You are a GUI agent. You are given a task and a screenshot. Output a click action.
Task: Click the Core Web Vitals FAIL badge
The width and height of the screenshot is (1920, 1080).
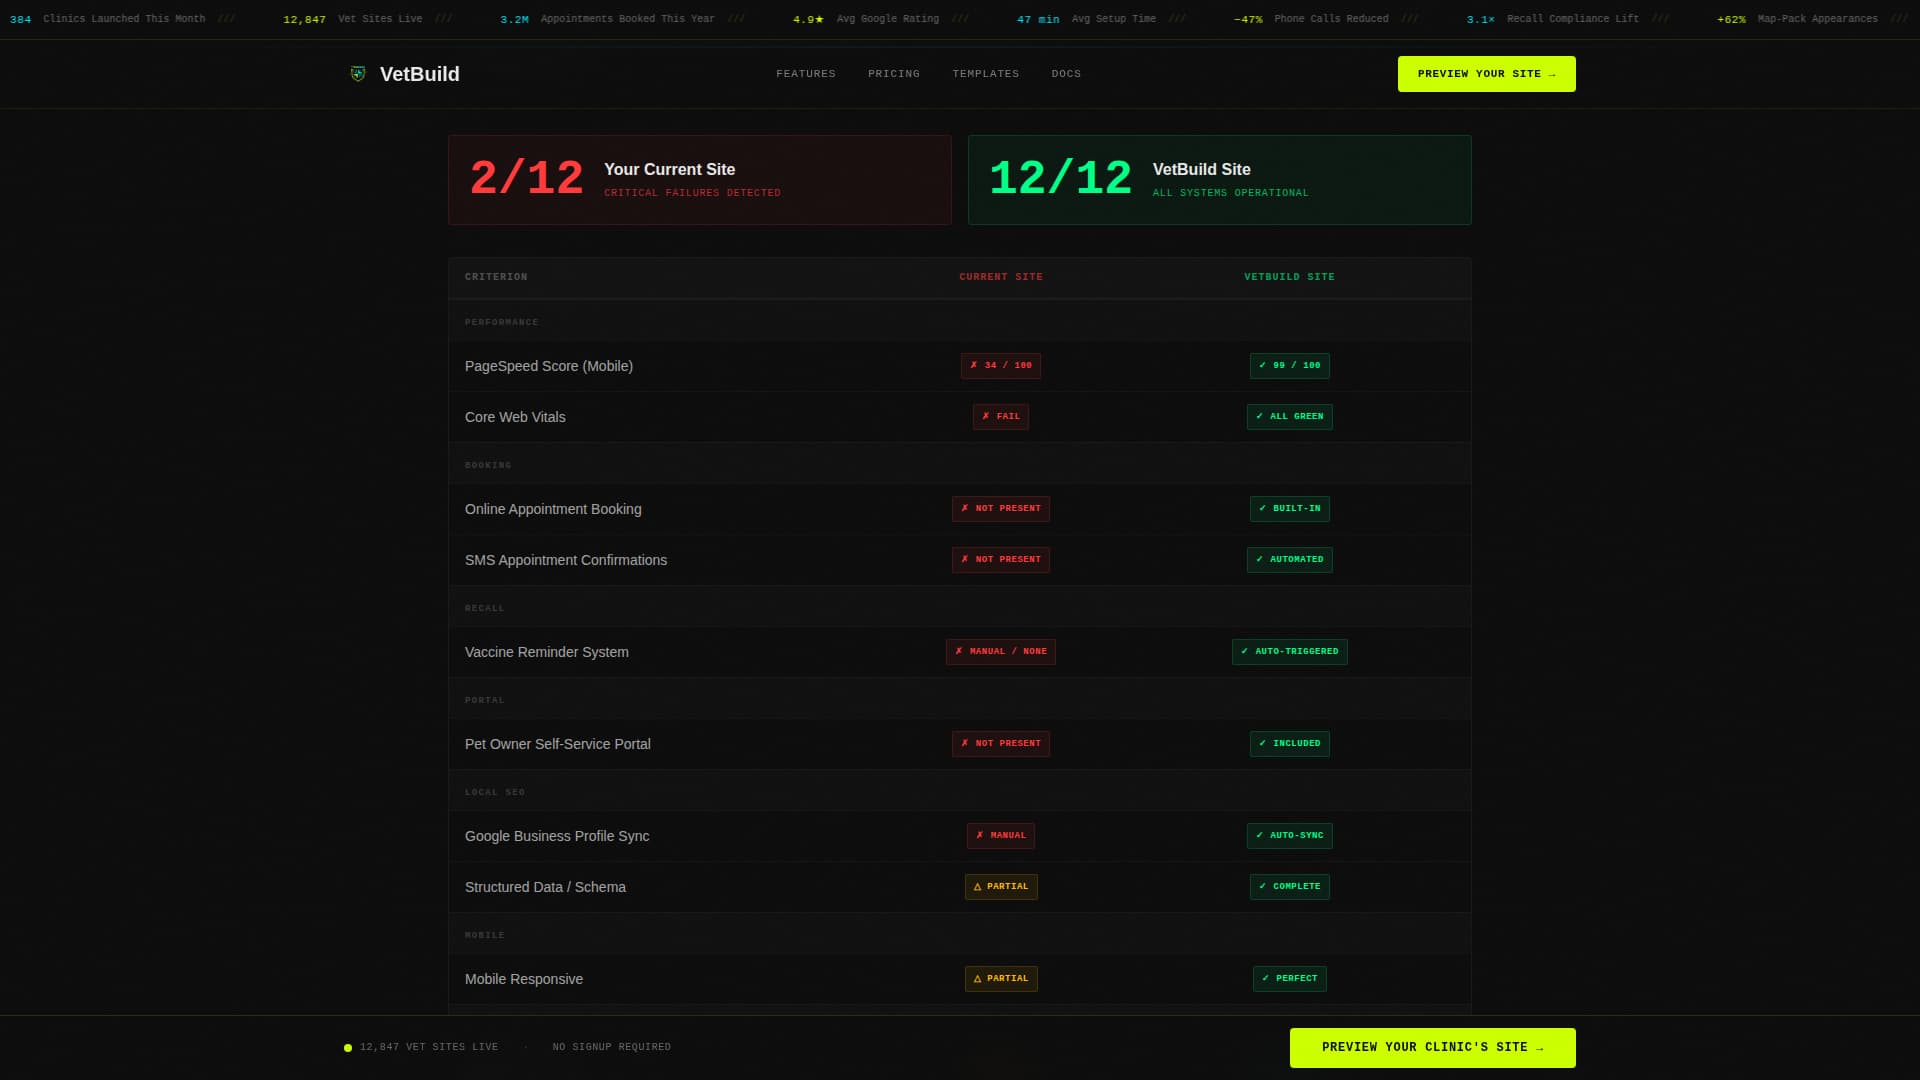tap(1001, 417)
